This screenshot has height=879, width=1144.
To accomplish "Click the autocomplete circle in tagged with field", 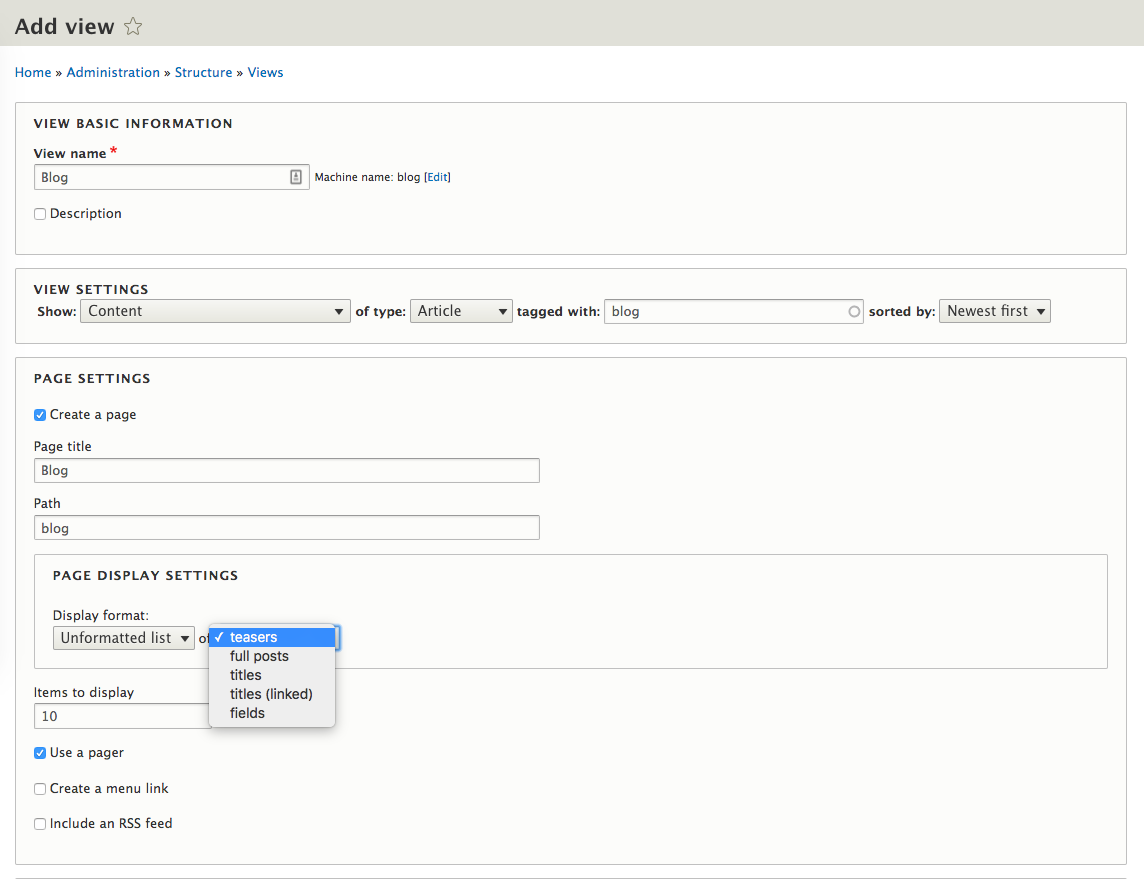I will point(854,311).
